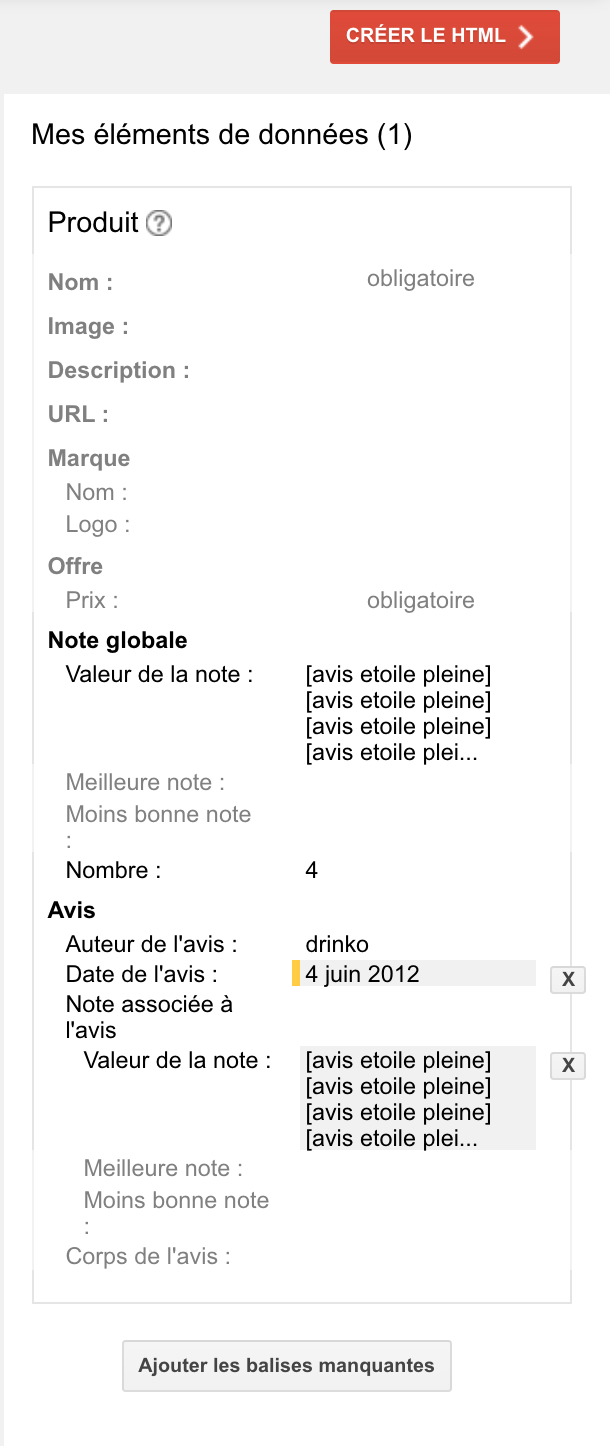This screenshot has height=1446, width=610.
Task: Select the author value drinko
Action: point(337,944)
